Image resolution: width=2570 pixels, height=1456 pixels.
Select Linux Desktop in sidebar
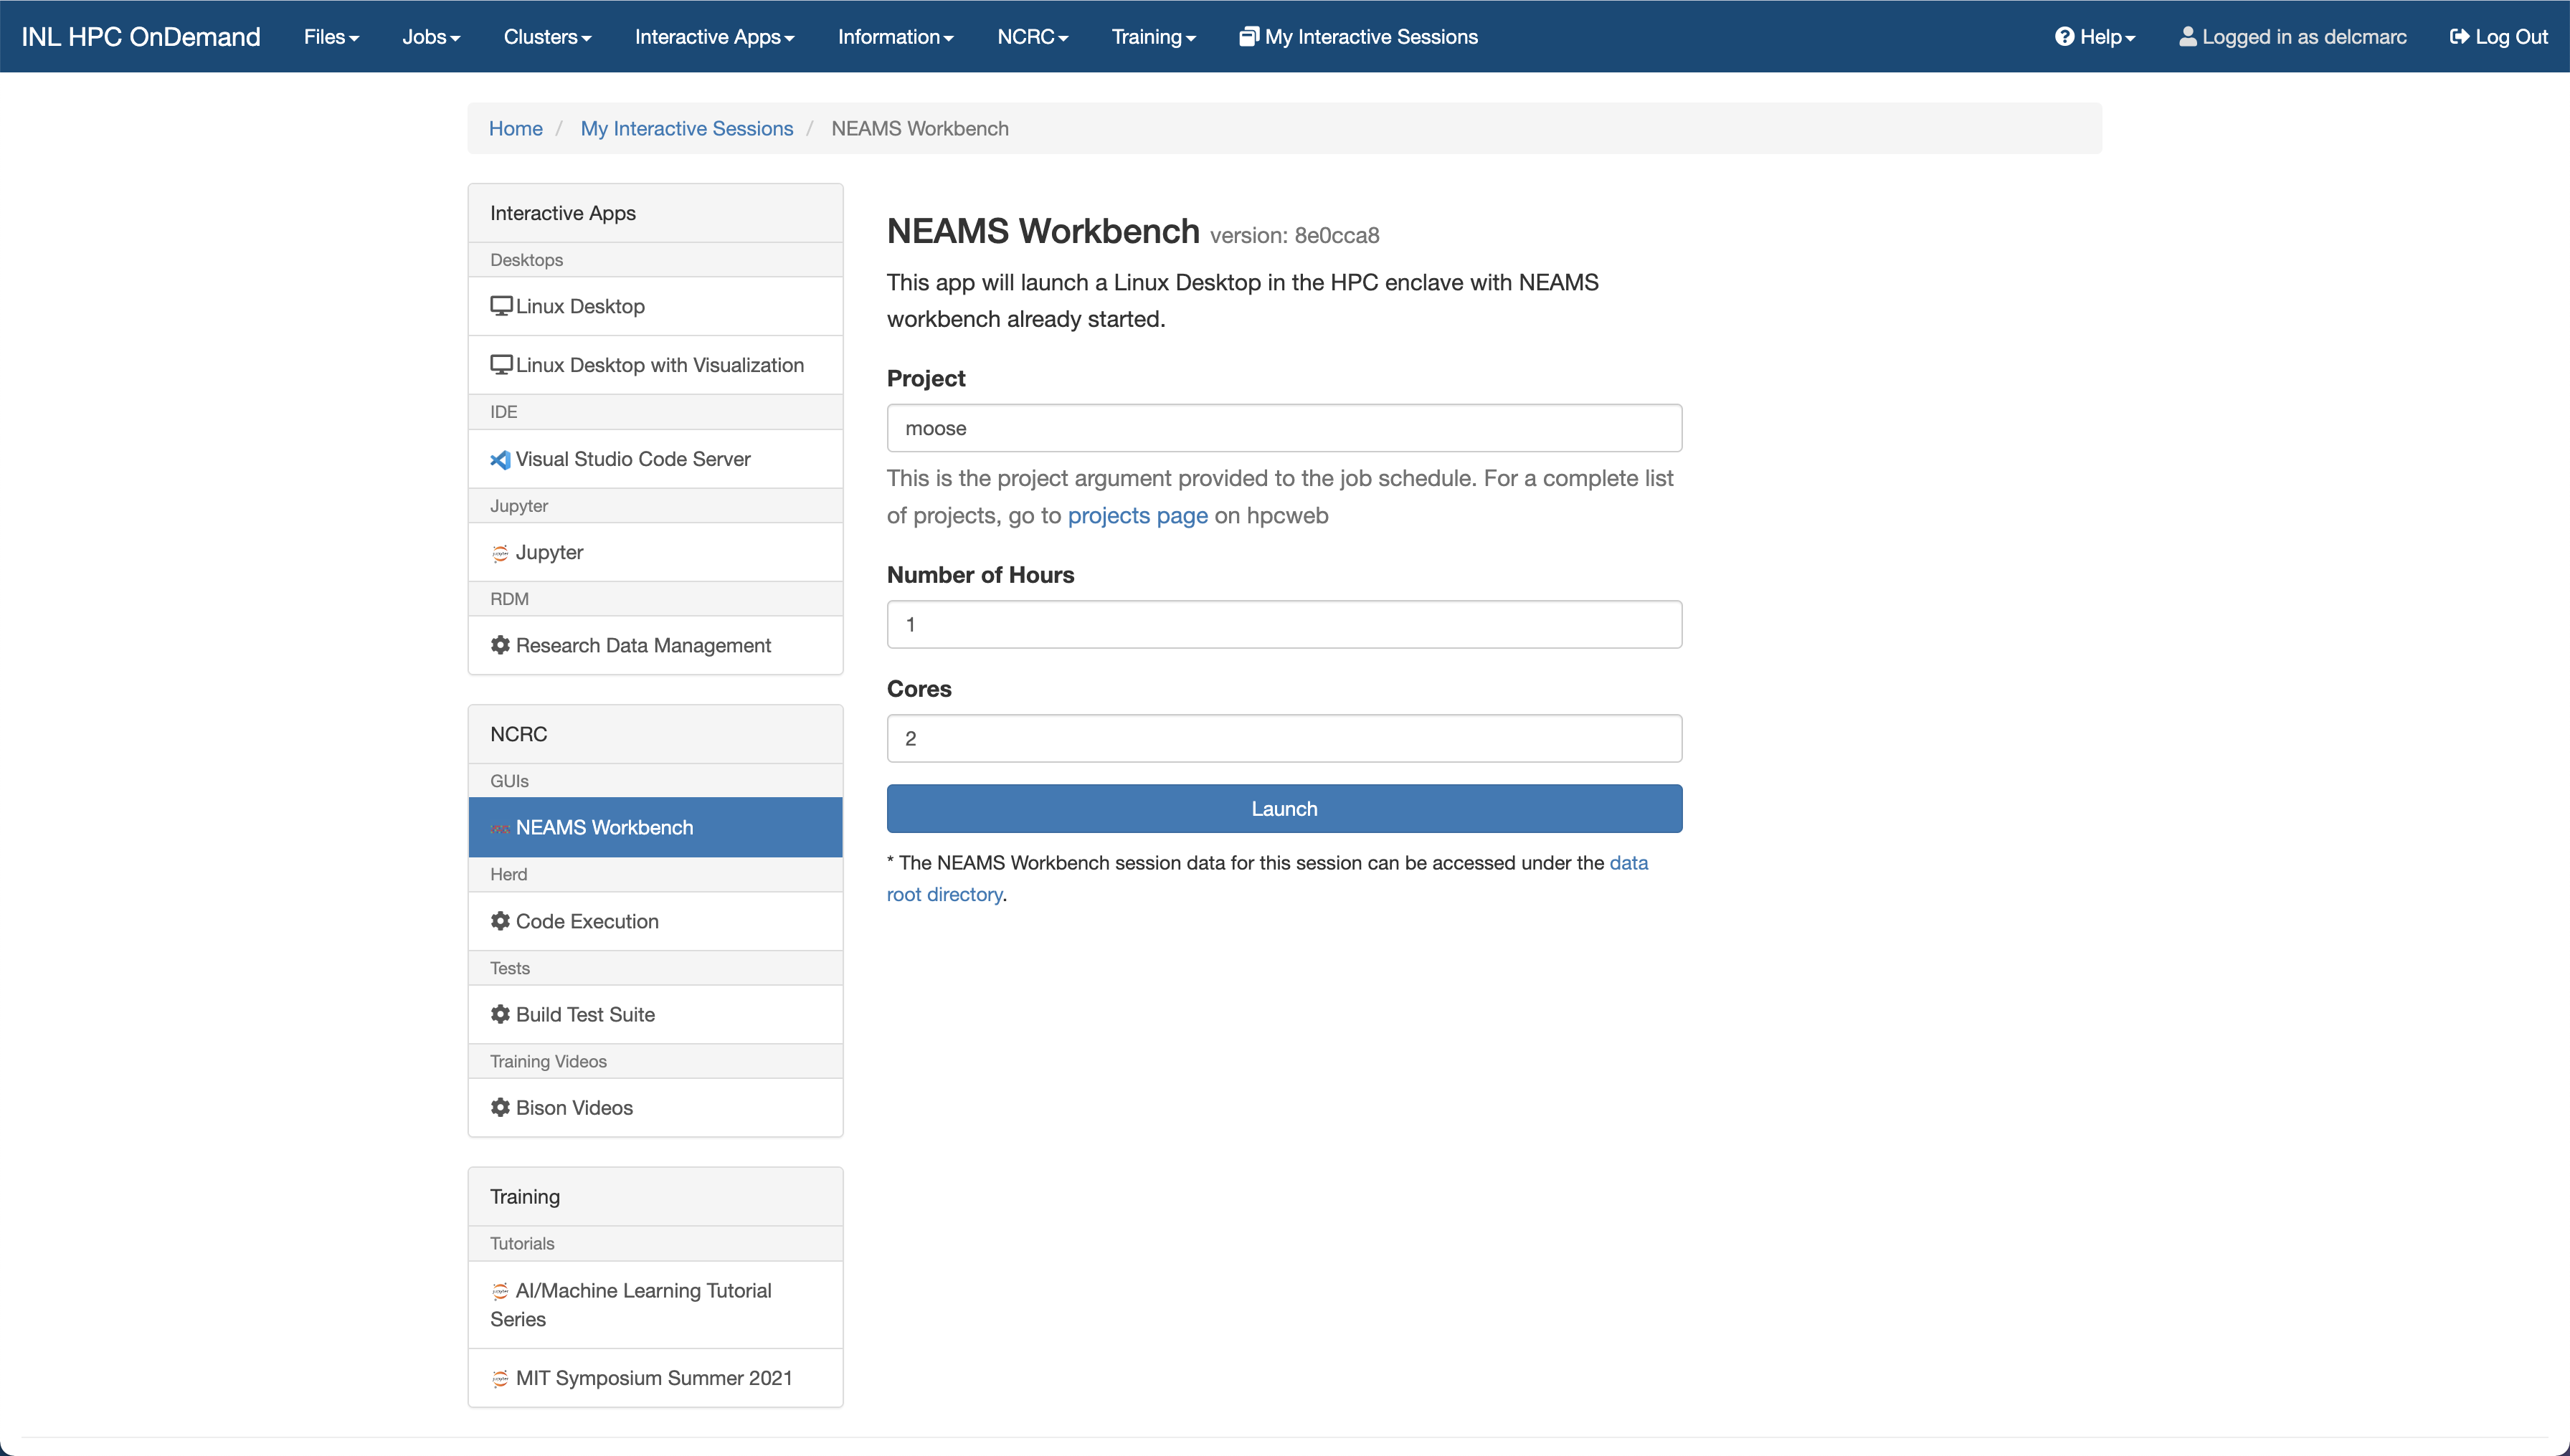coord(656,306)
